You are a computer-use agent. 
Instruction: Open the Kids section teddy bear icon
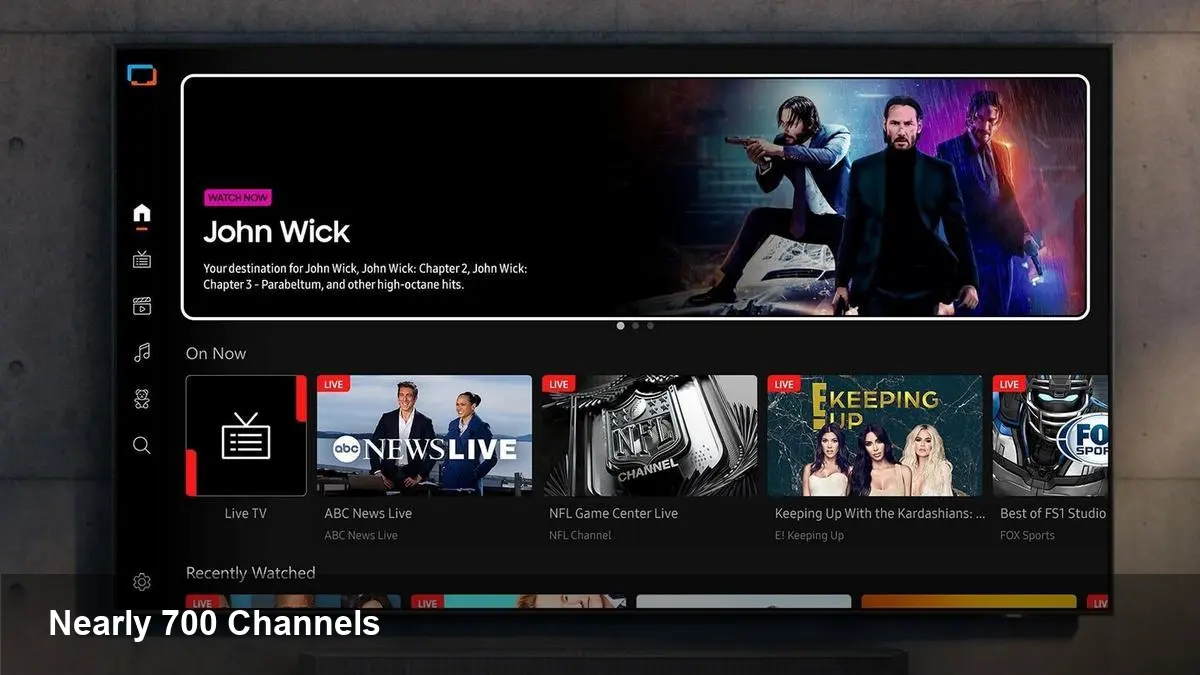click(141, 398)
